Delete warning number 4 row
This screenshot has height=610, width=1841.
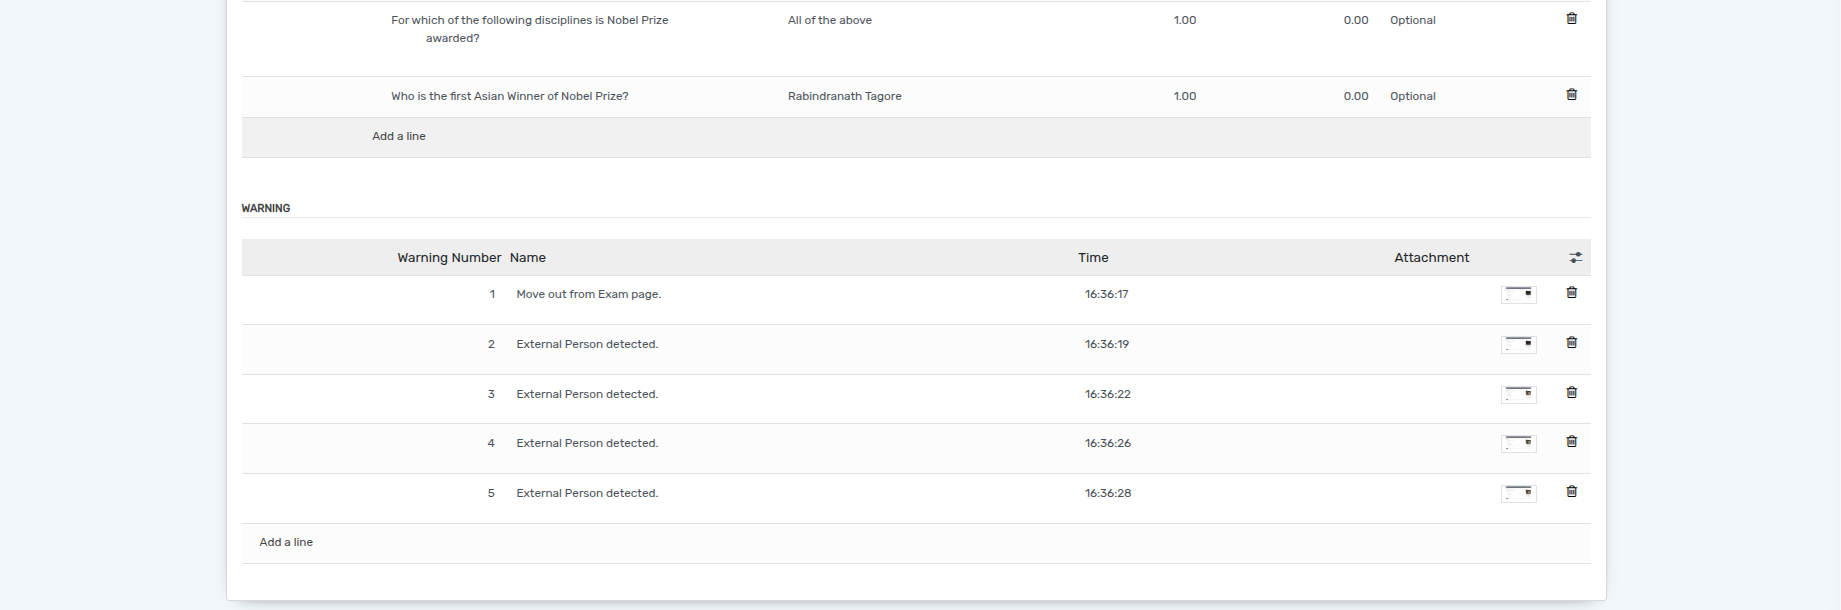1571,442
